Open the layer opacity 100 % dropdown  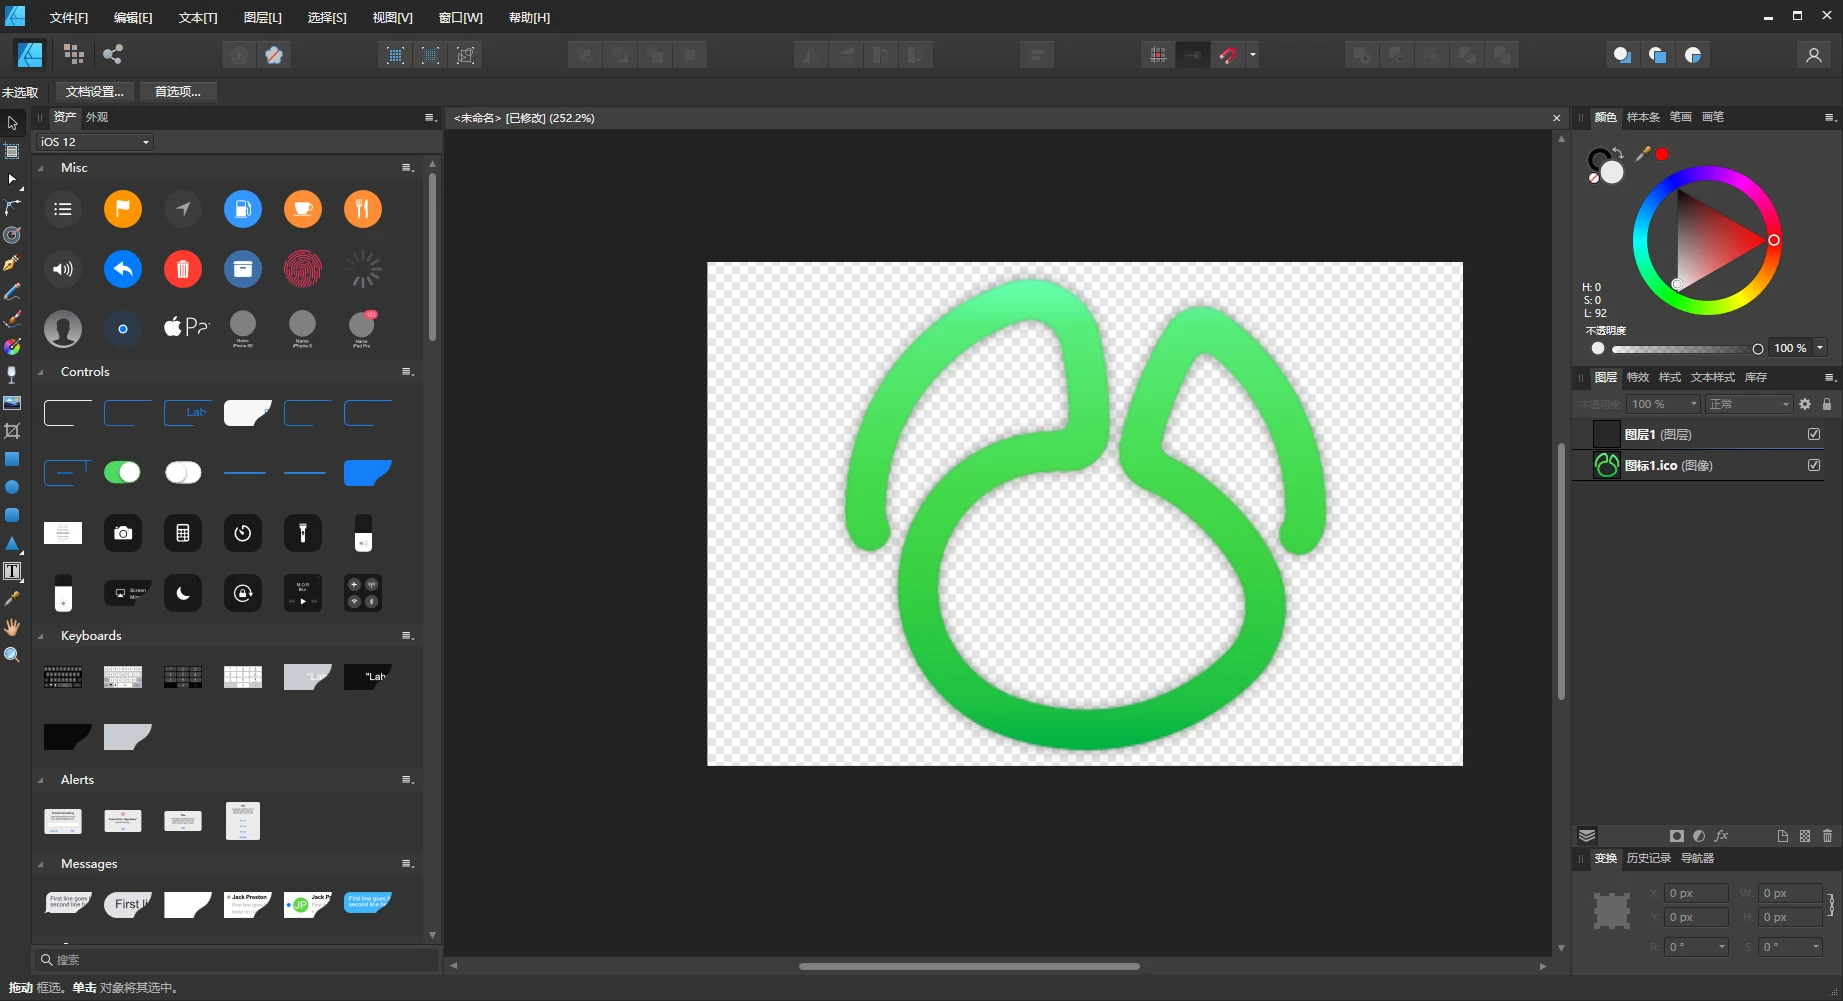click(1664, 404)
